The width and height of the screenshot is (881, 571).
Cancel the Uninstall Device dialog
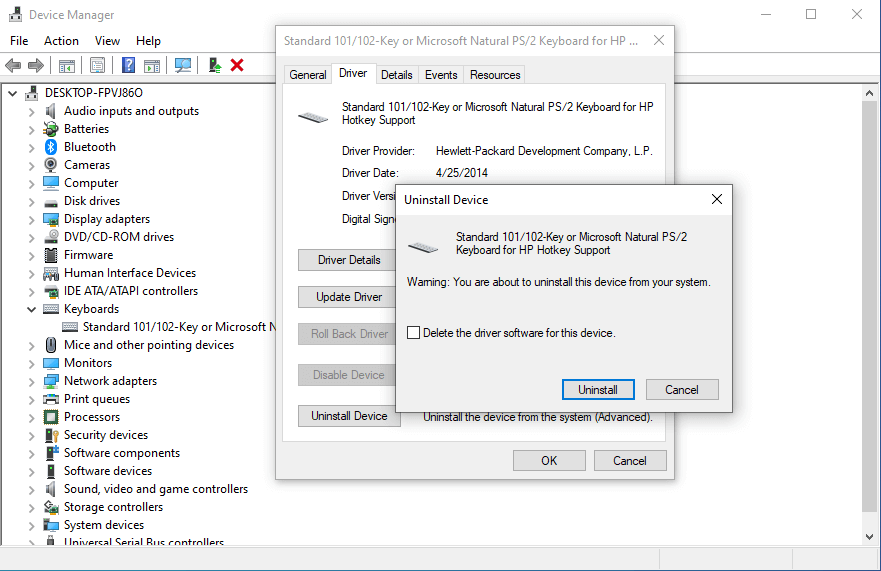coord(682,389)
